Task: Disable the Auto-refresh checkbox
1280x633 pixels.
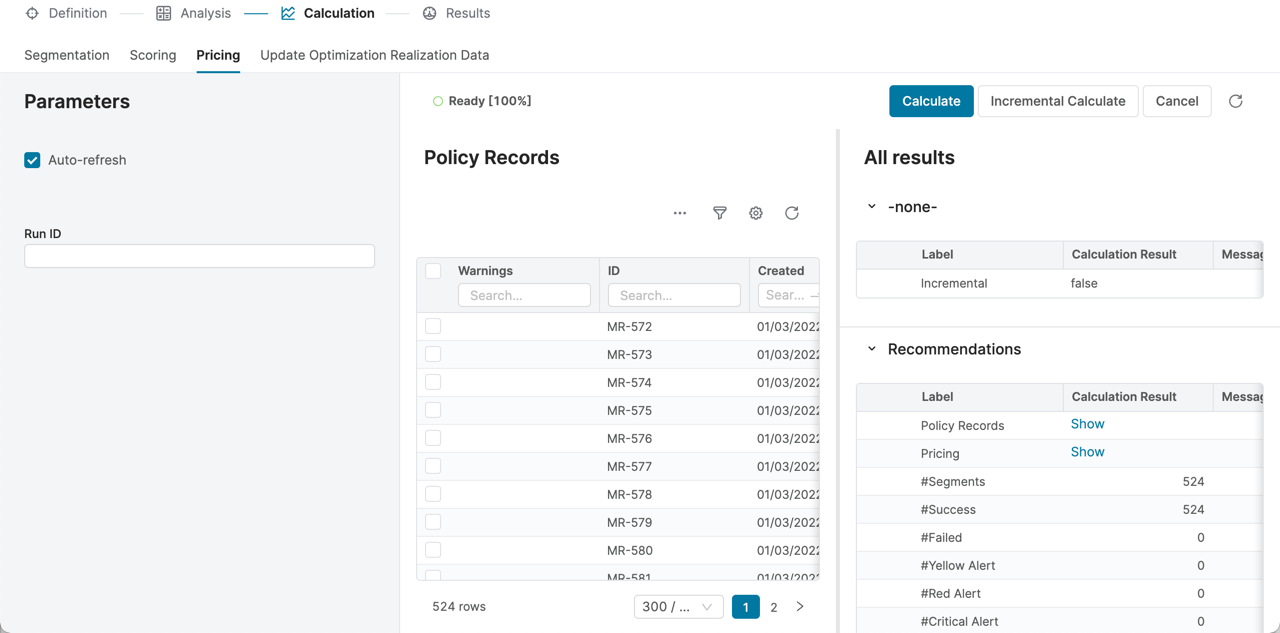Action: pyautogui.click(x=32, y=160)
